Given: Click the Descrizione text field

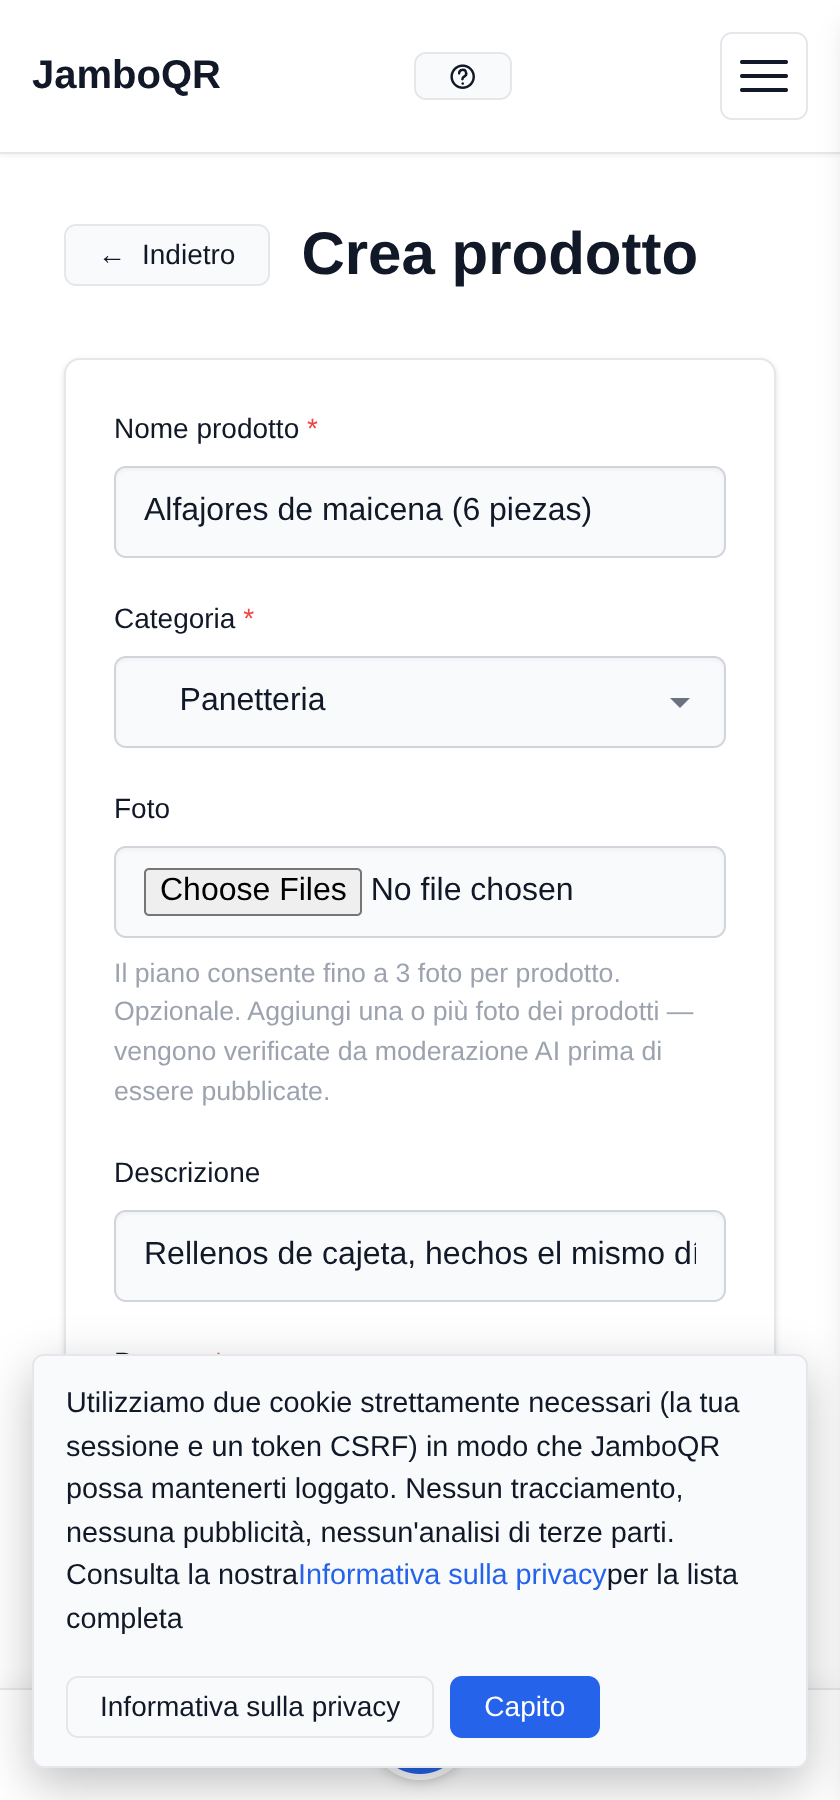Looking at the screenshot, I should [420, 1256].
